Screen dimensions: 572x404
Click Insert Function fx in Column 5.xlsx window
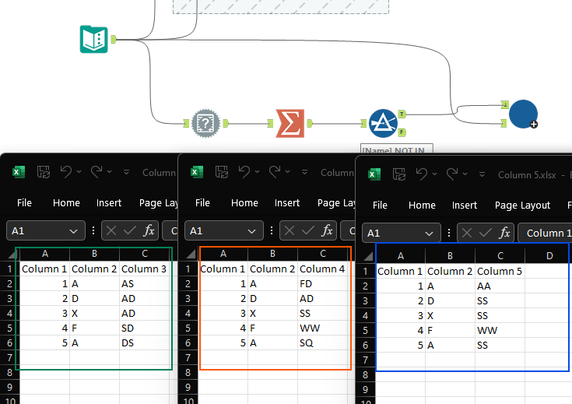coord(505,233)
